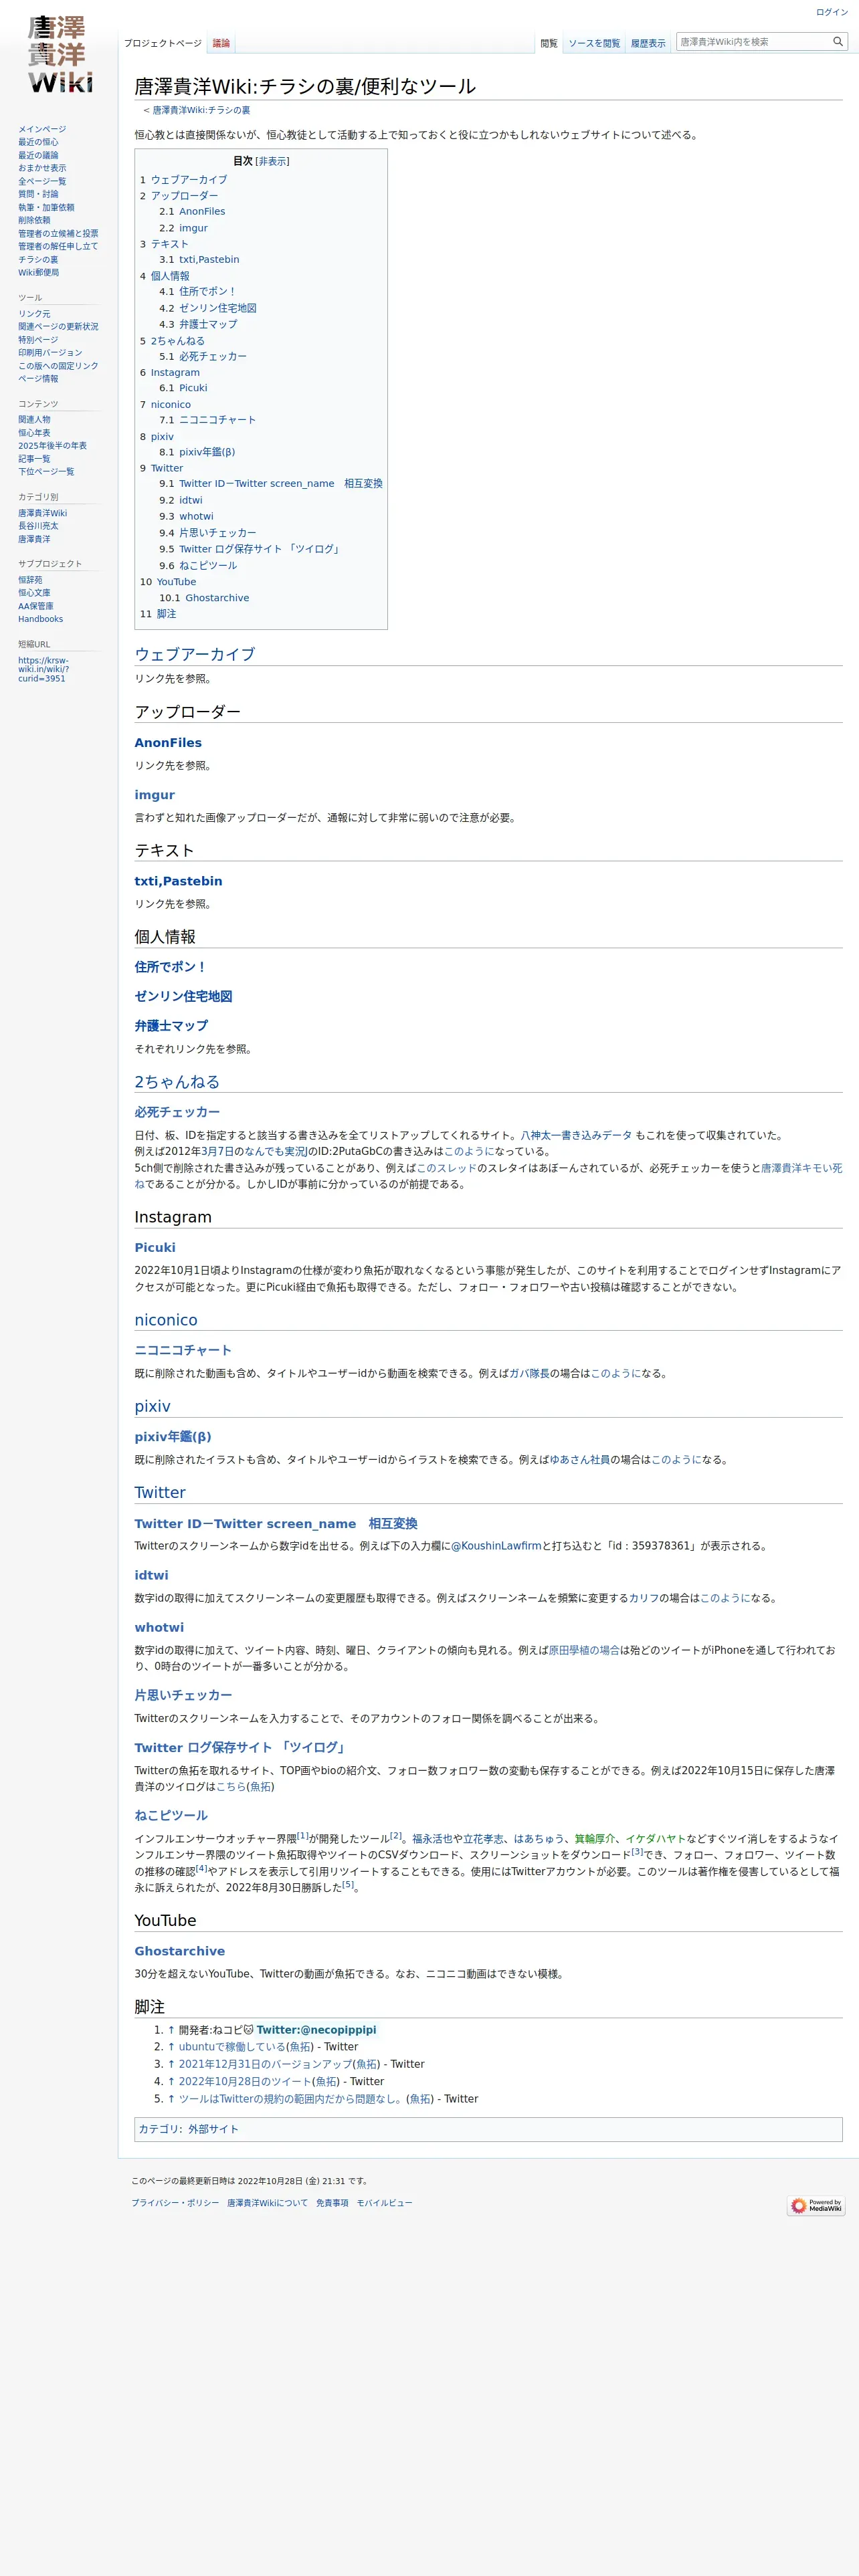Open 執筆・加筆依頼 sidebar link

(x=46, y=207)
